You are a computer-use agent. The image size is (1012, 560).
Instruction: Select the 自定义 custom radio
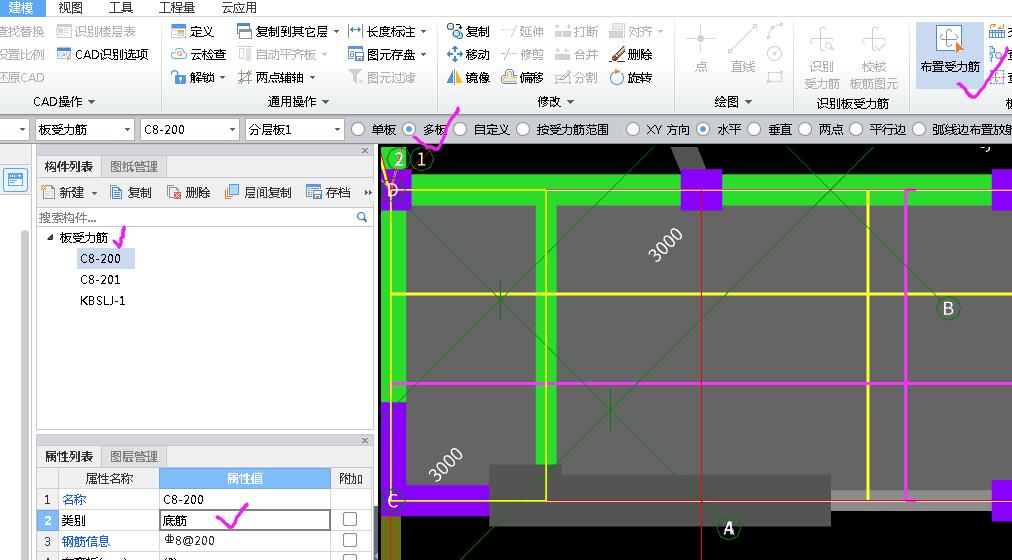[460, 129]
